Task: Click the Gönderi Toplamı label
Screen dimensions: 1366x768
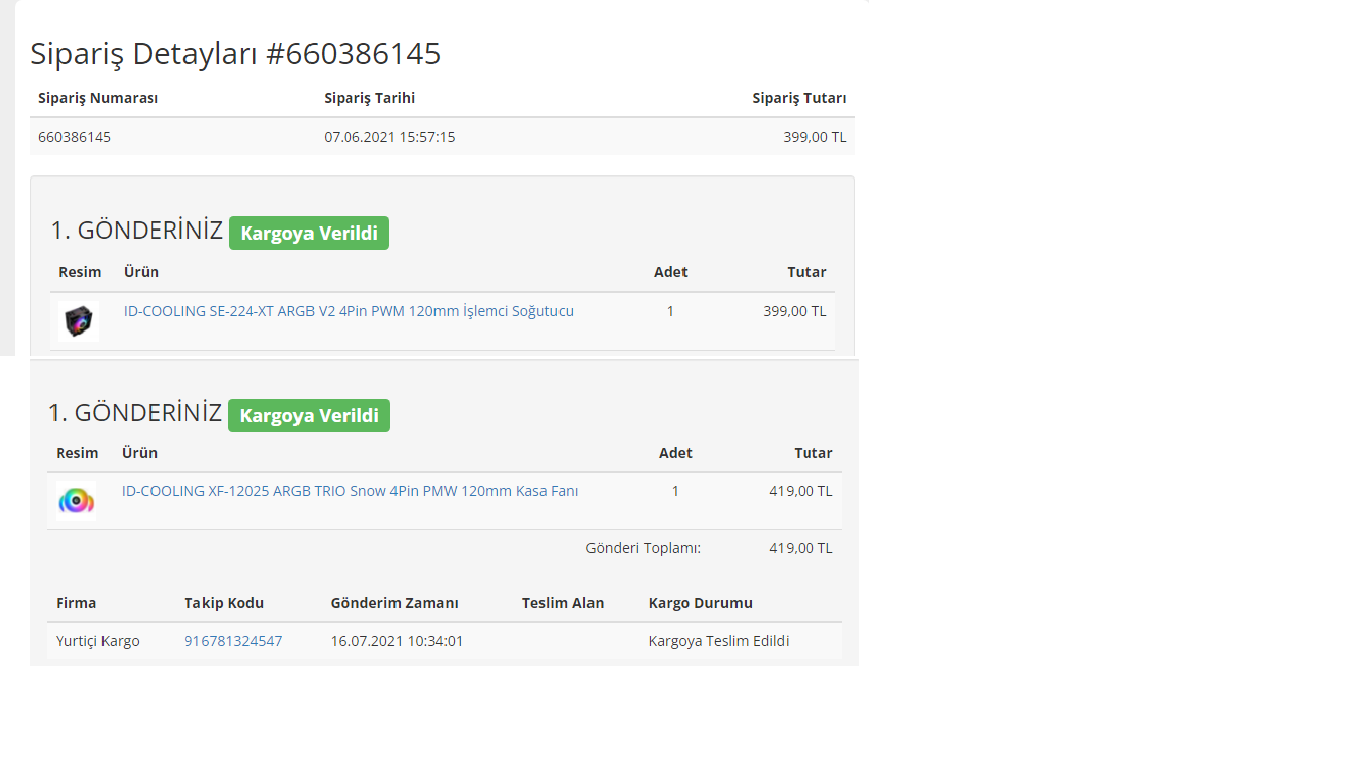Action: (x=643, y=548)
